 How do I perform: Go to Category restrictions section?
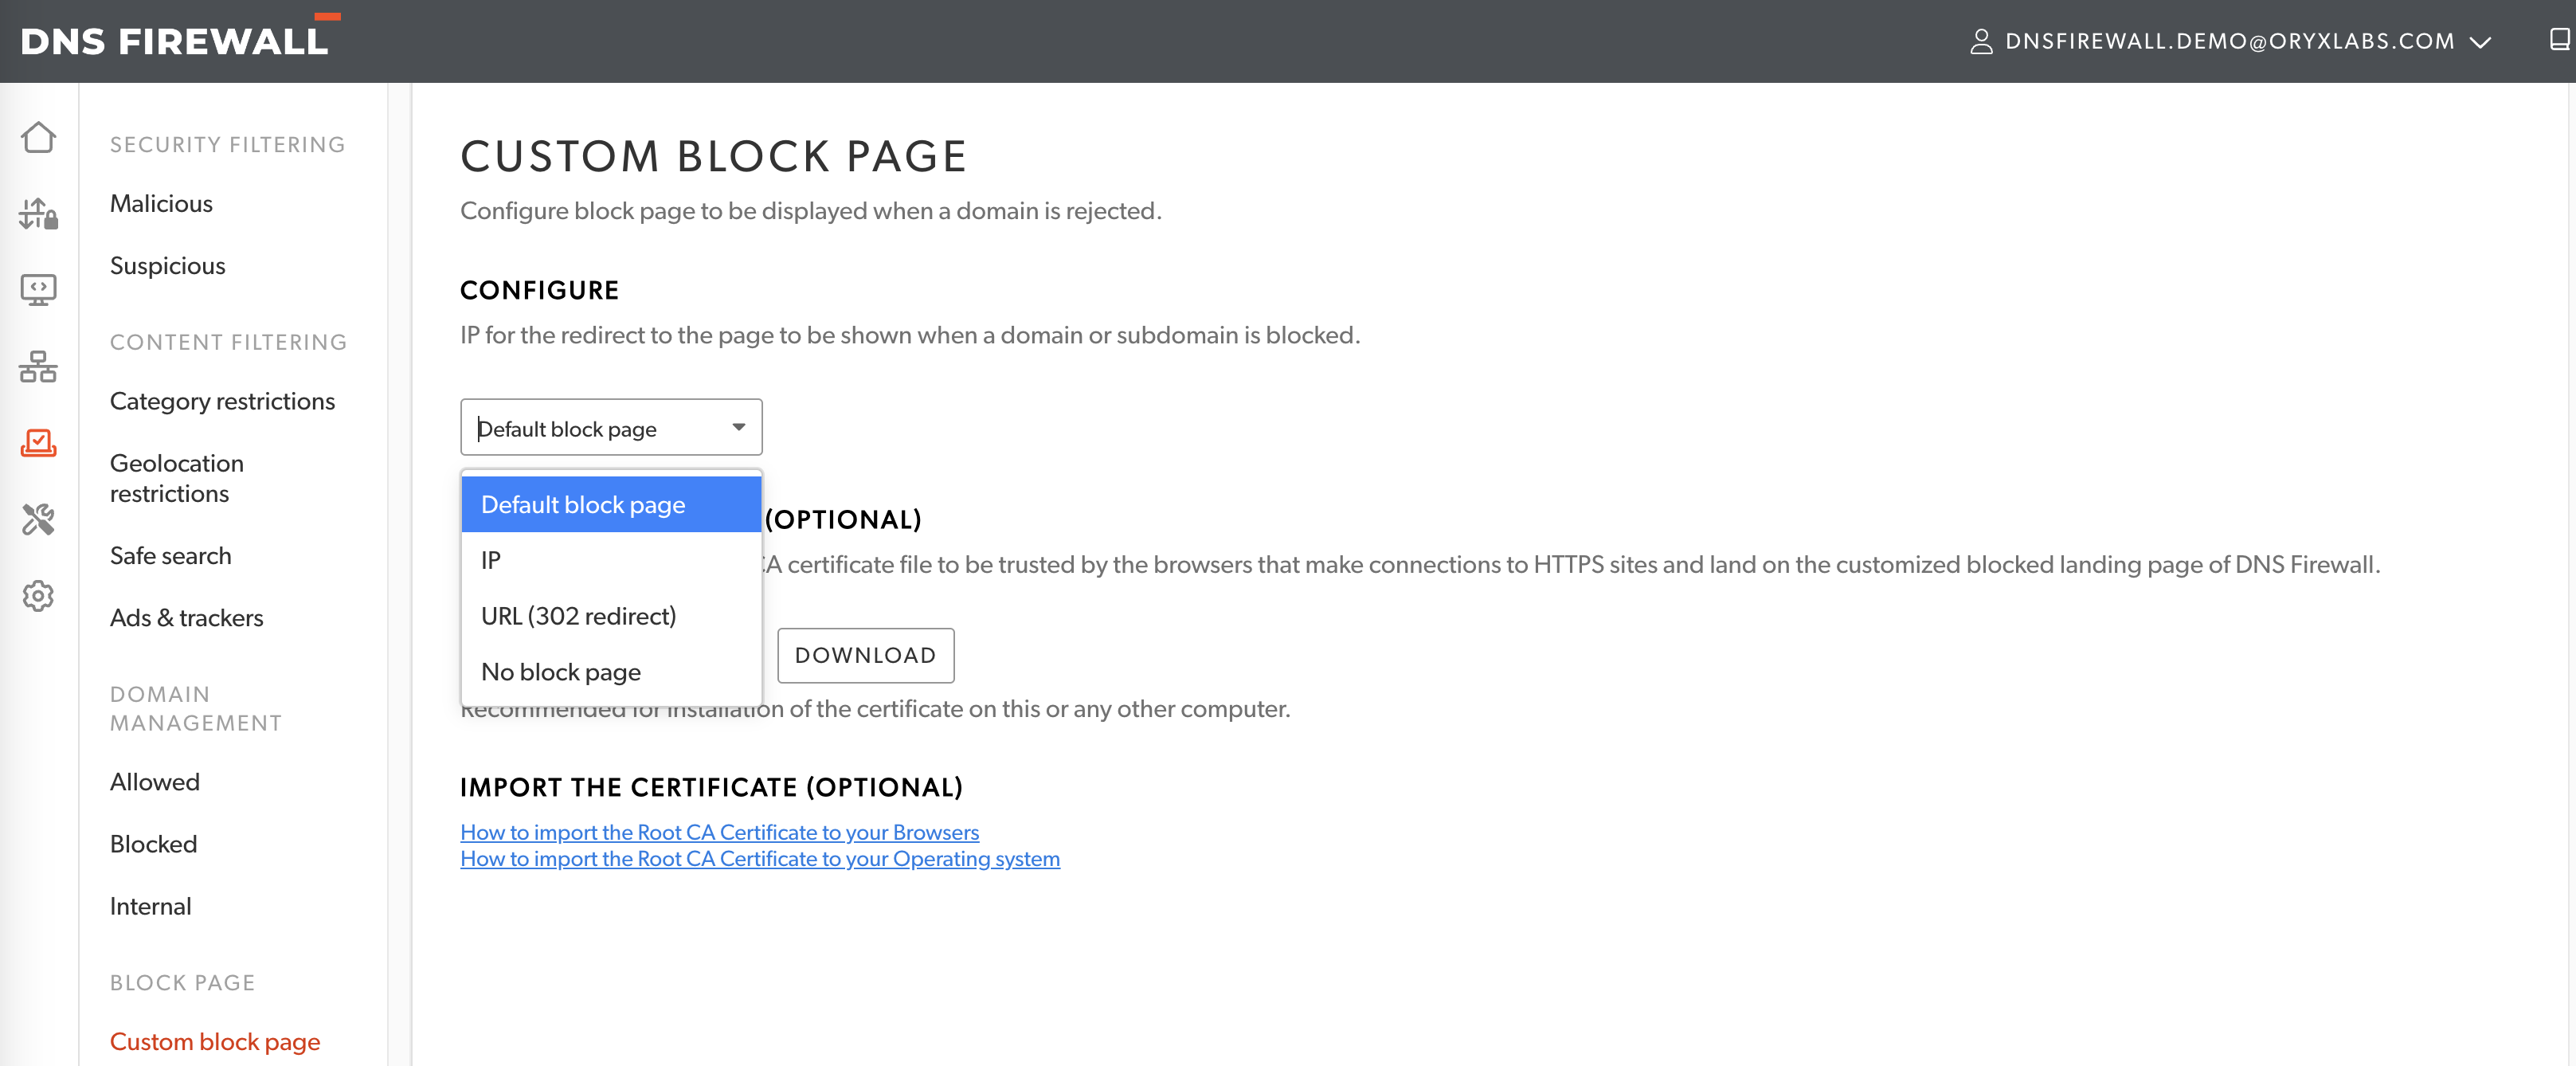point(222,400)
